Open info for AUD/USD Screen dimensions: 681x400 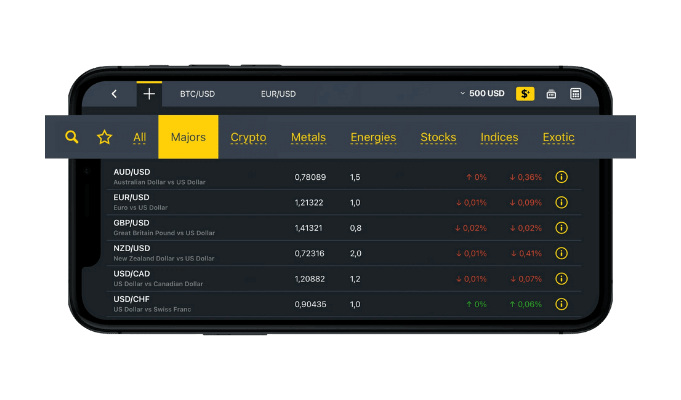click(561, 177)
